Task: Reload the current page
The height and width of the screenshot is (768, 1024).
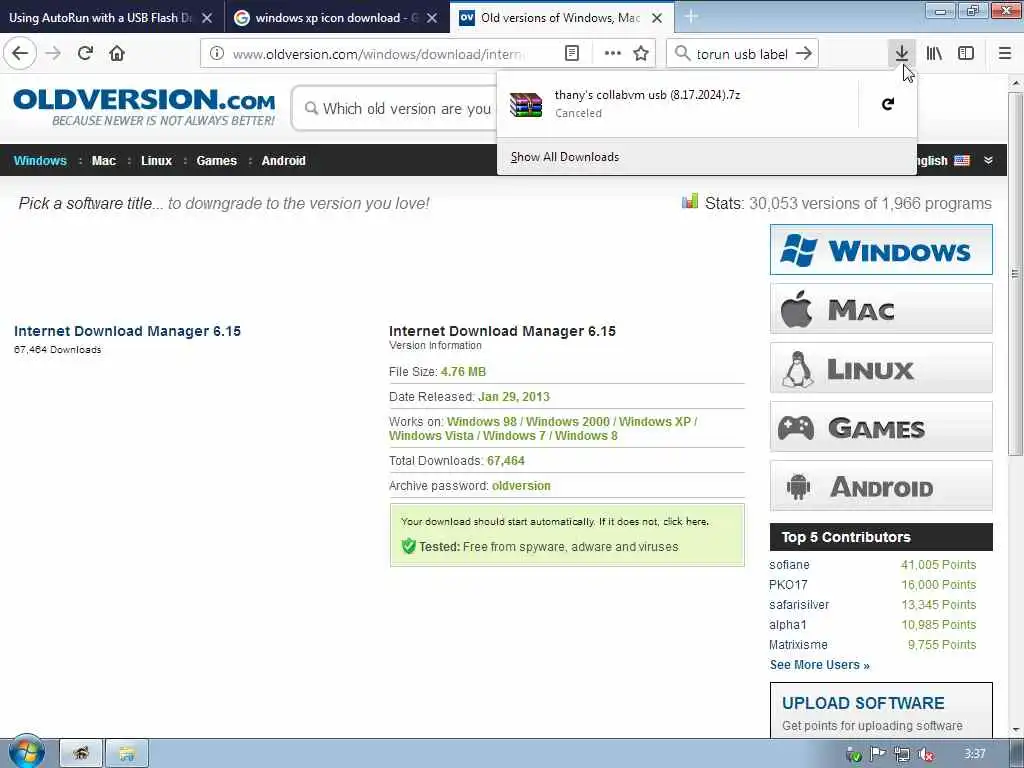Action: 86,54
